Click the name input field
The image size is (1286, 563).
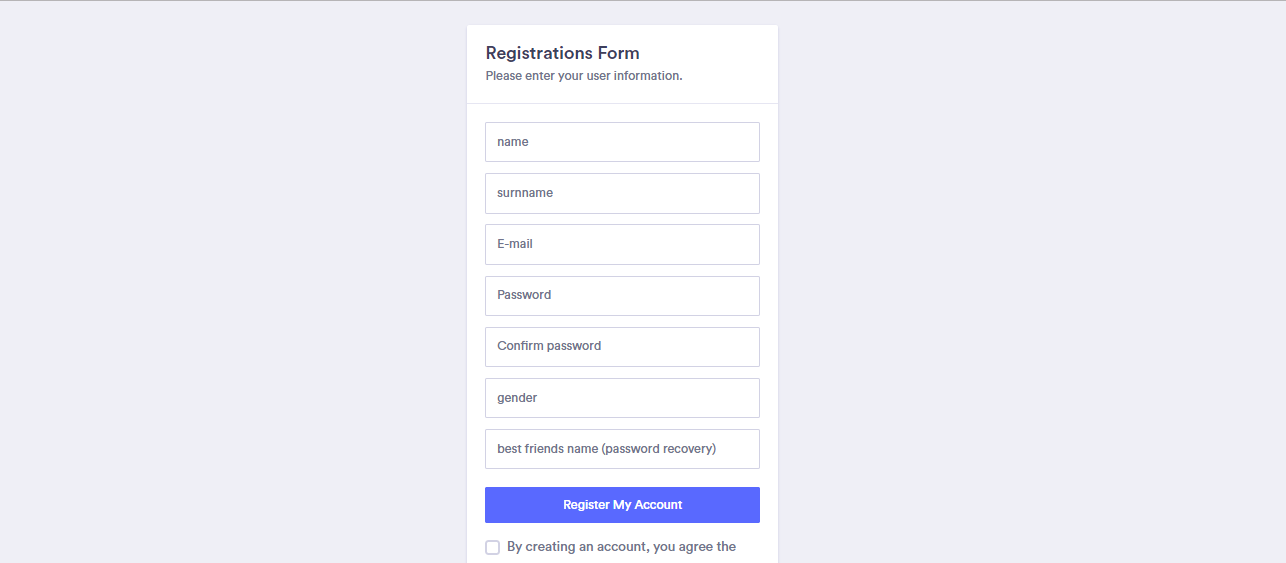pos(622,142)
